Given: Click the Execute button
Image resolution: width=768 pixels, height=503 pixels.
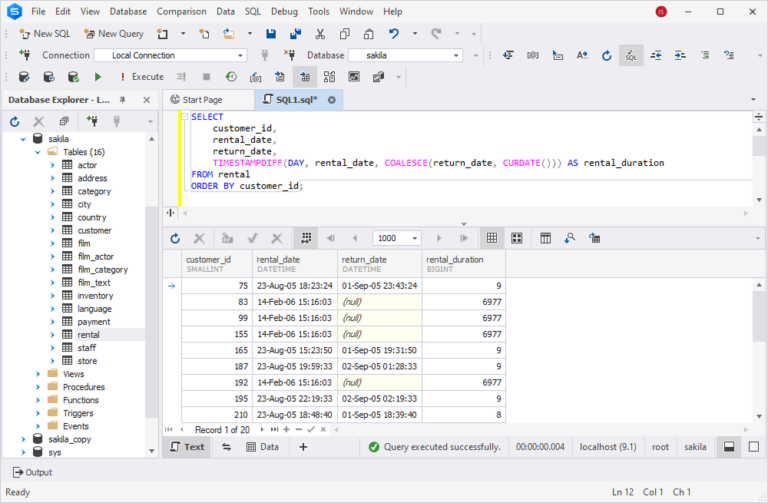Looking at the screenshot, I should tap(140, 76).
